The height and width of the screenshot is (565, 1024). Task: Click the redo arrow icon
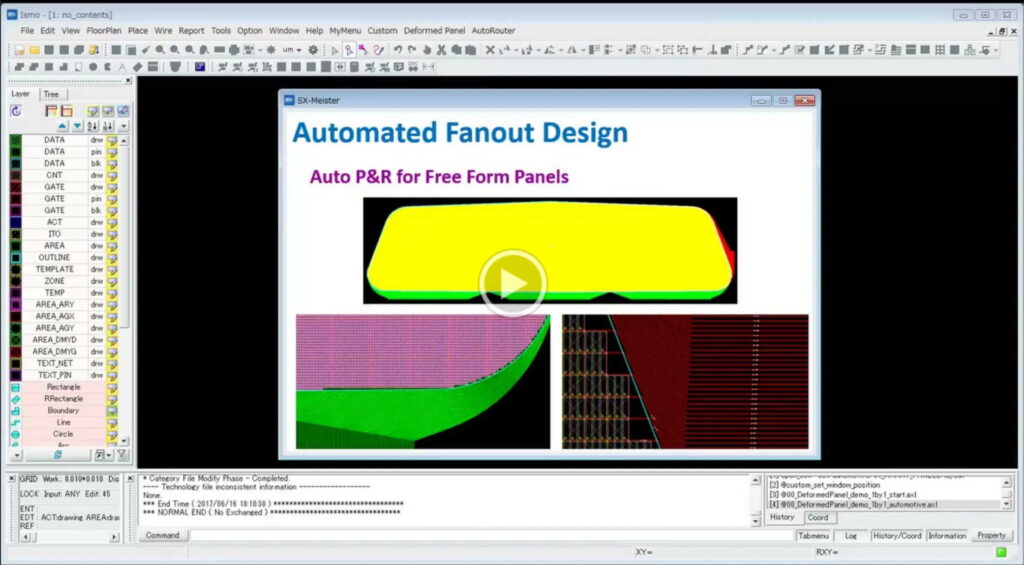(x=412, y=50)
